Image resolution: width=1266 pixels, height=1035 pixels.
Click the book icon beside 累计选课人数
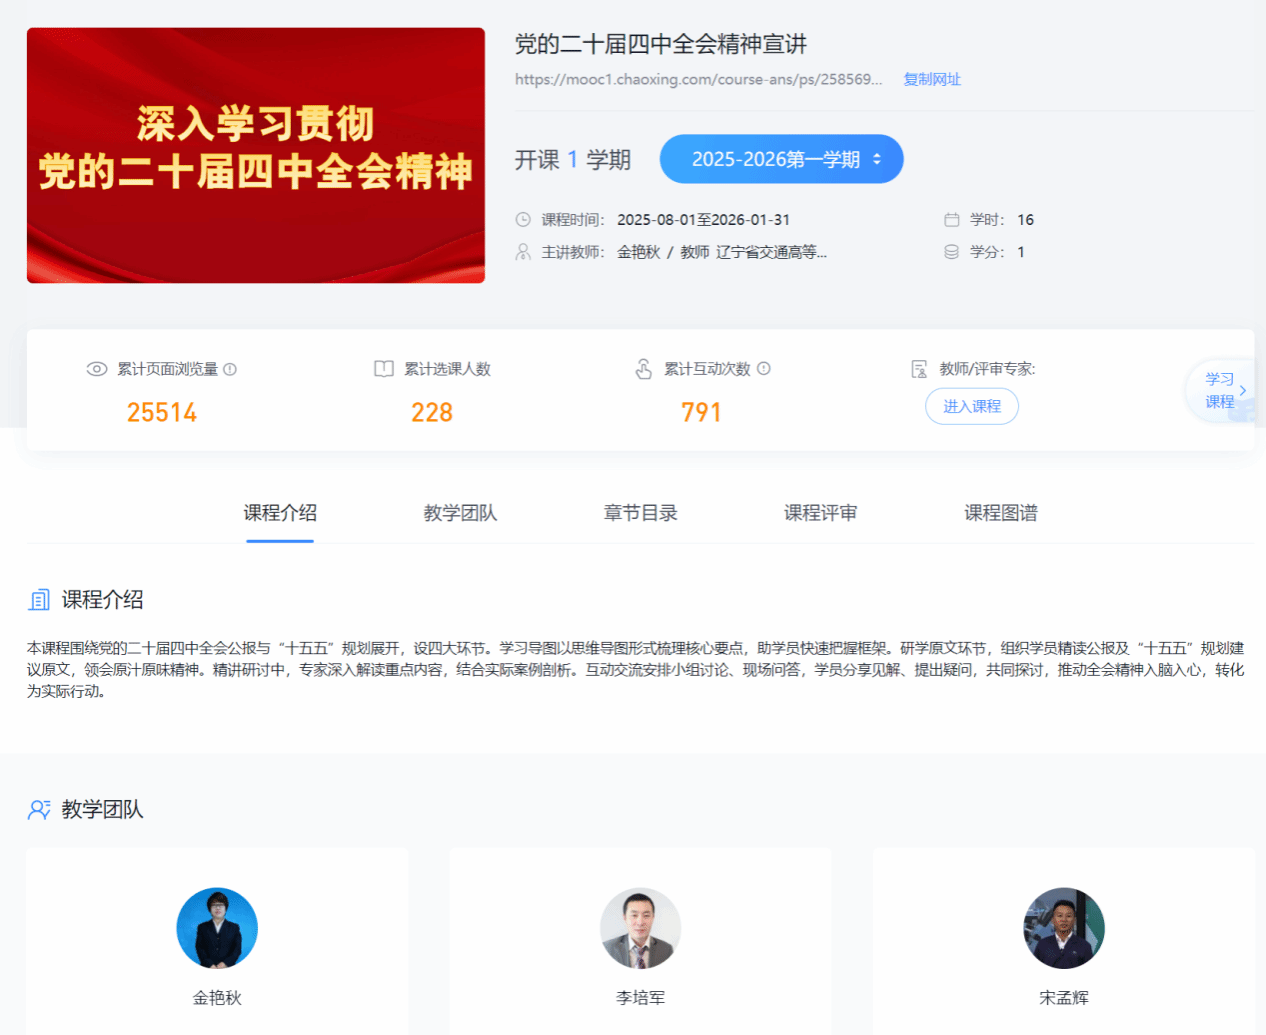(x=384, y=369)
